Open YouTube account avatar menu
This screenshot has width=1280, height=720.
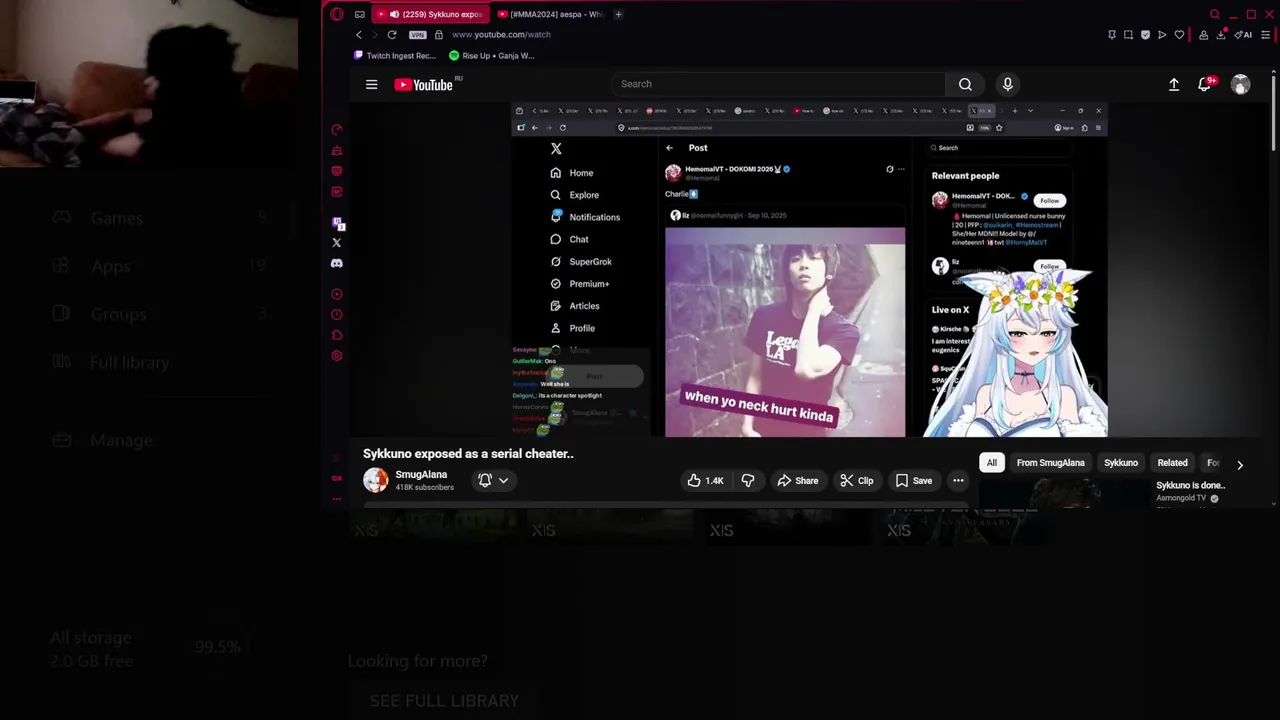[1240, 85]
